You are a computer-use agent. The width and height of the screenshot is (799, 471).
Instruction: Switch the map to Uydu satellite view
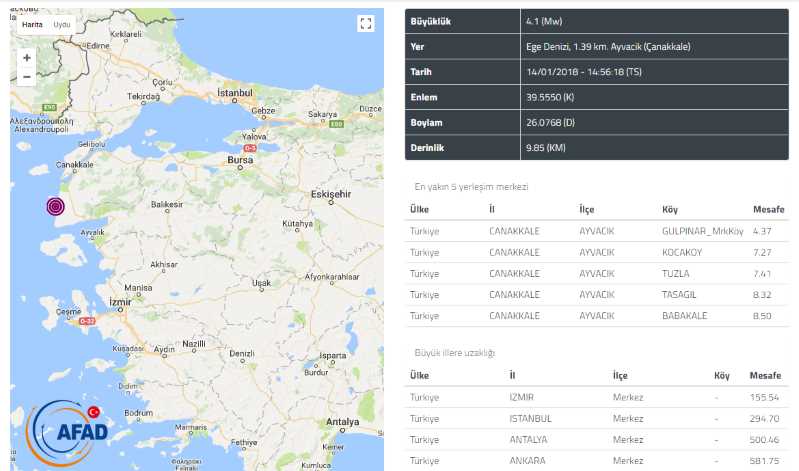[62, 23]
